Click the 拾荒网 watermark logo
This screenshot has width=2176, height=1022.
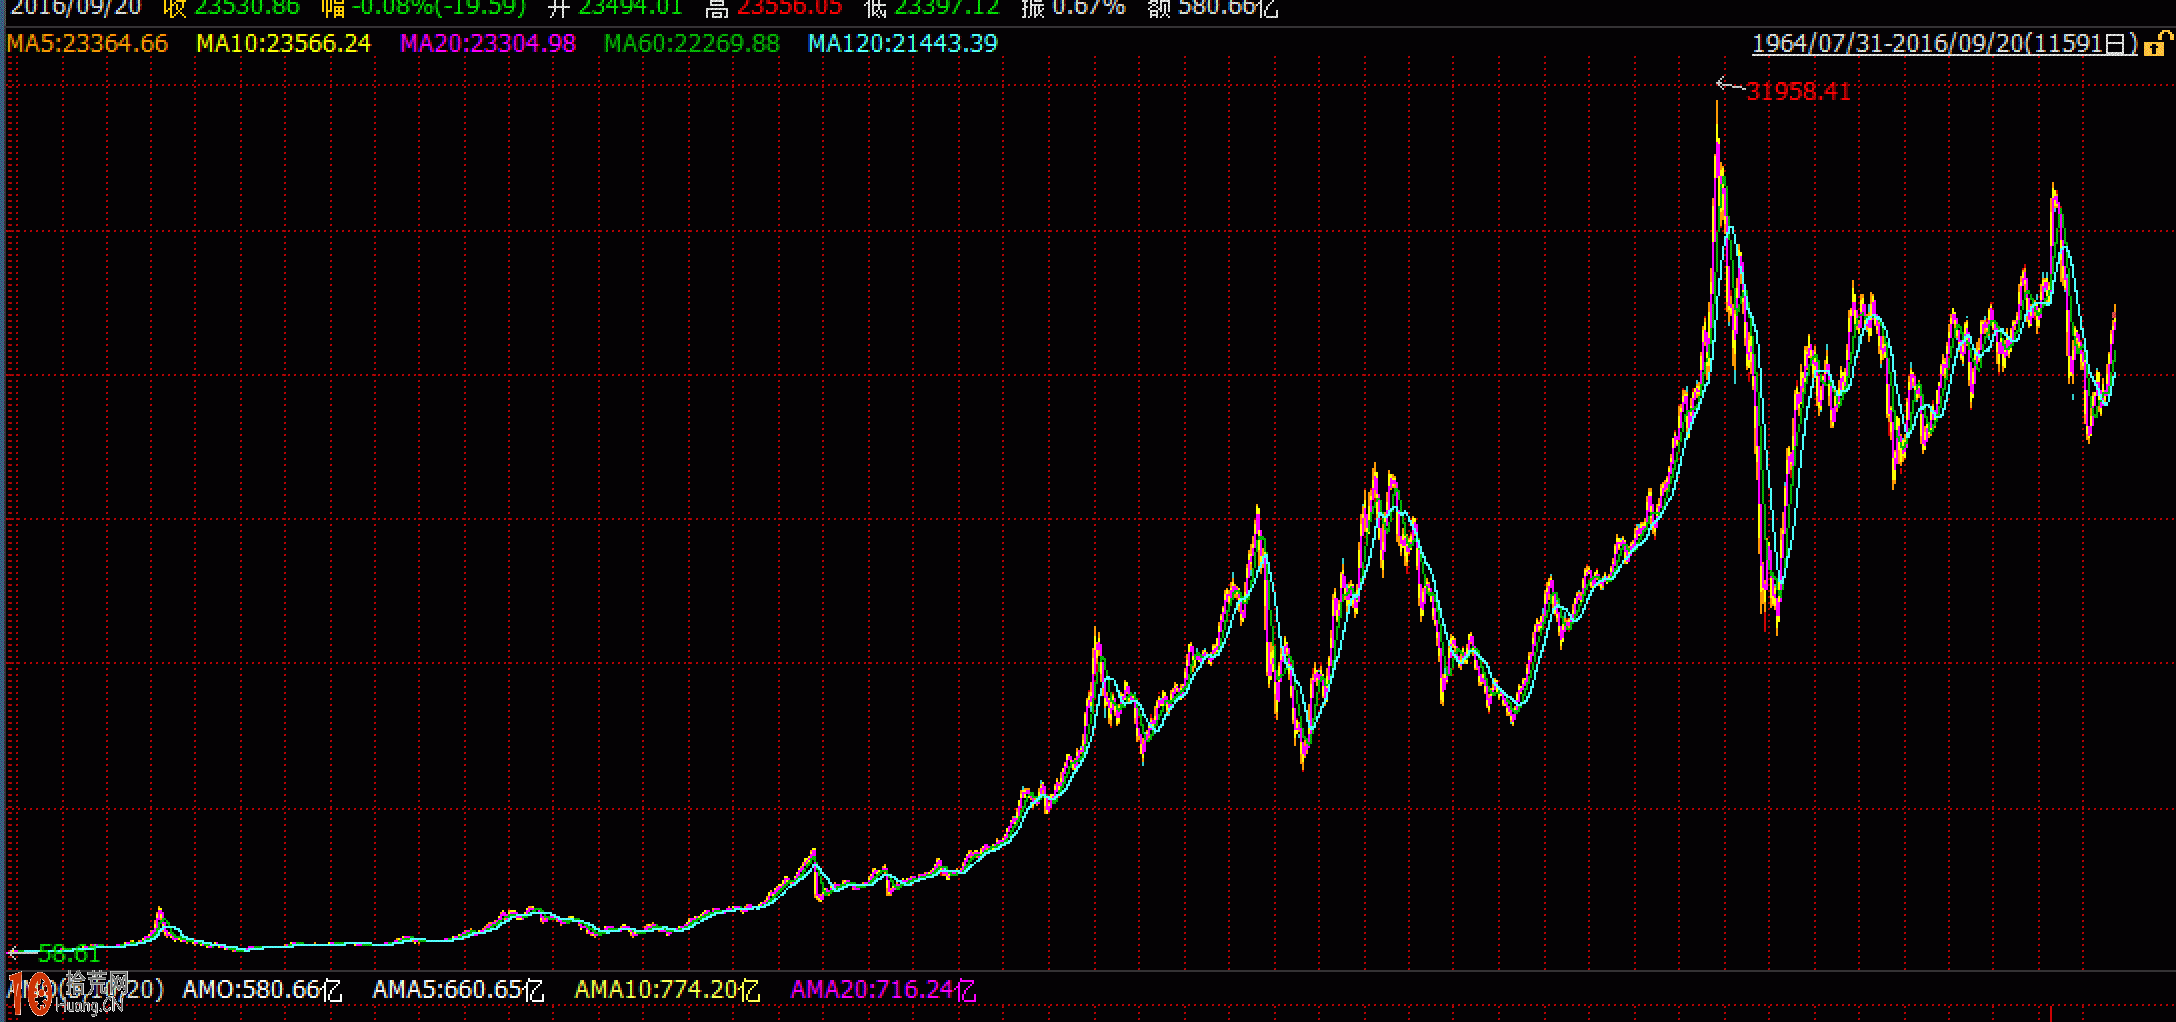(x=70, y=992)
